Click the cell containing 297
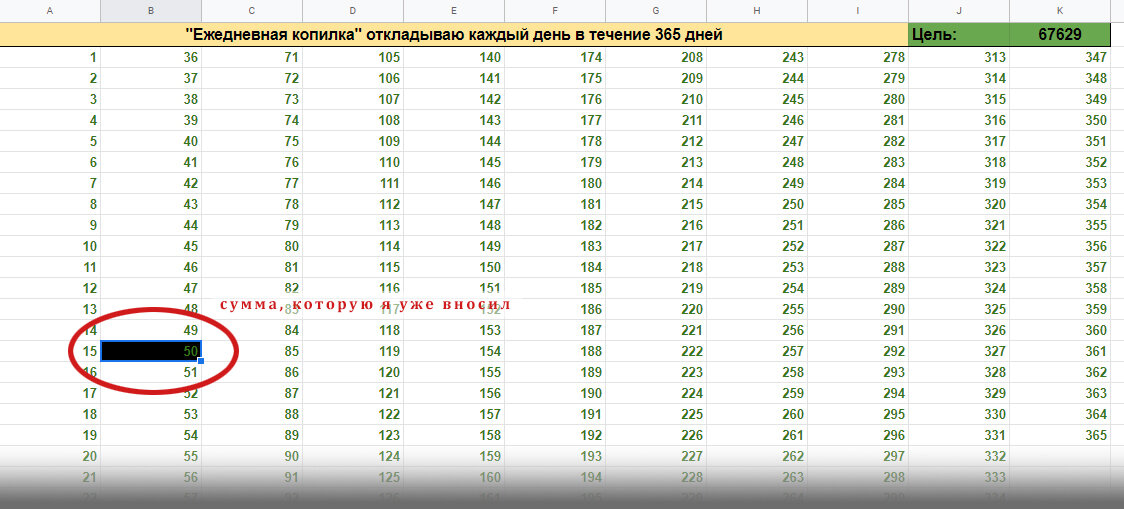Screen dimensions: 1124x509 (858, 457)
